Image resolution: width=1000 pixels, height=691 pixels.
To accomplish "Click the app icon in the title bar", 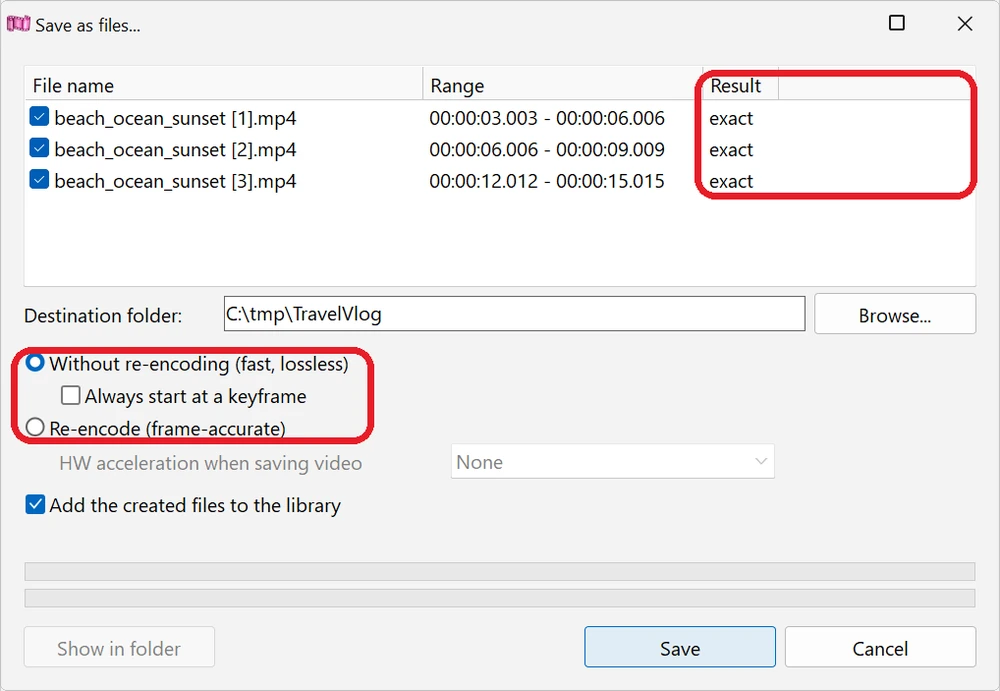I will pyautogui.click(x=18, y=24).
